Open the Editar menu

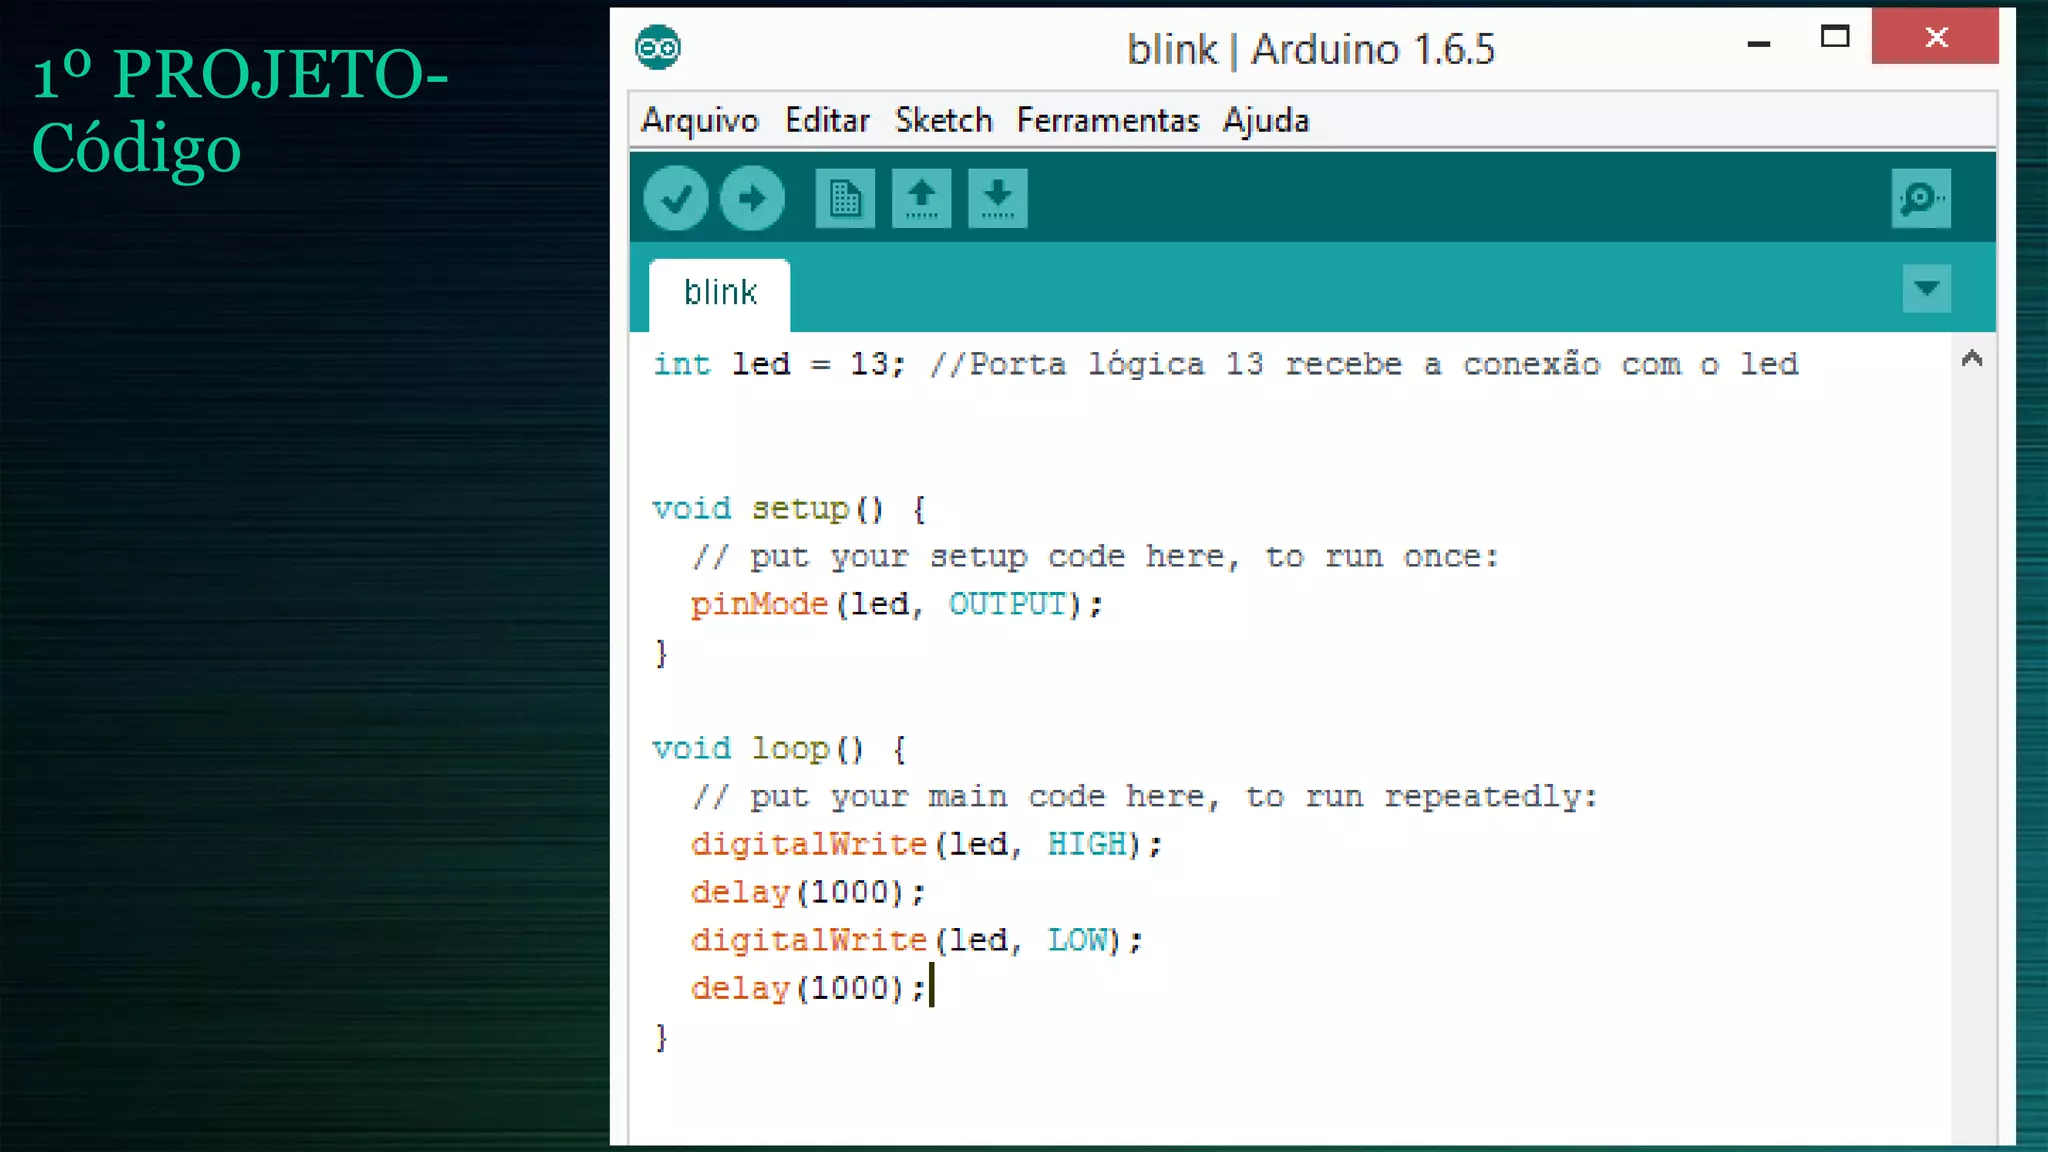click(827, 121)
